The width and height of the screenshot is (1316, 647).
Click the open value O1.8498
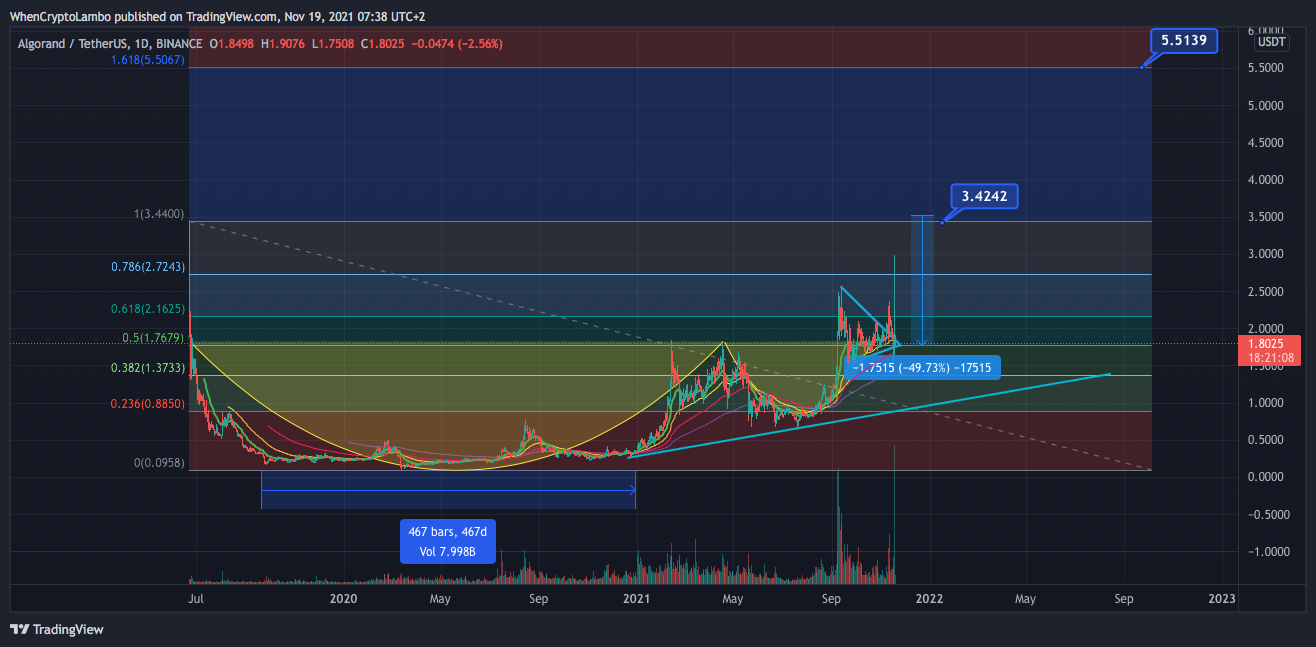click(231, 44)
